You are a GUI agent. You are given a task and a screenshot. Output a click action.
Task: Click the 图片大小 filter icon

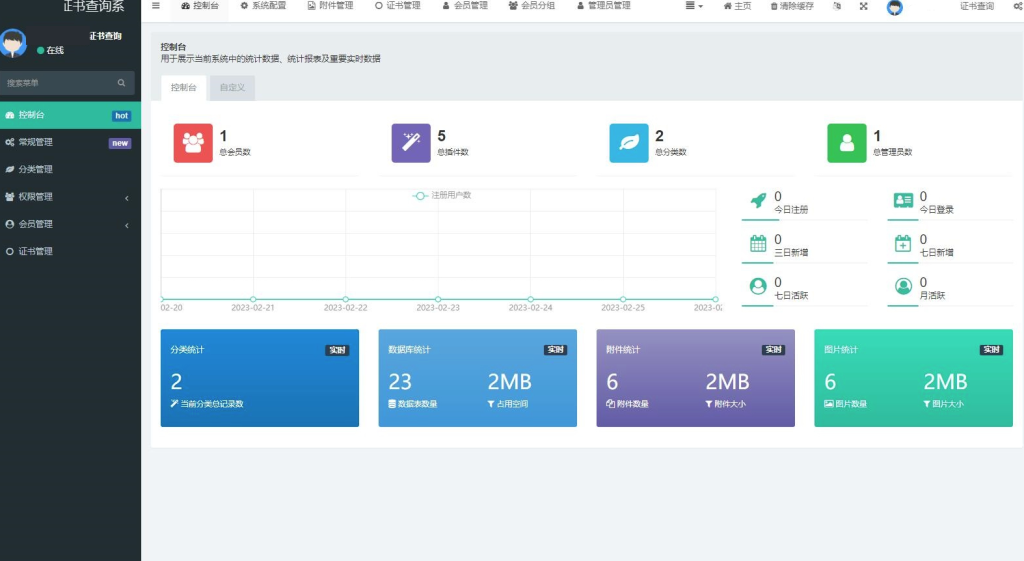(927, 404)
